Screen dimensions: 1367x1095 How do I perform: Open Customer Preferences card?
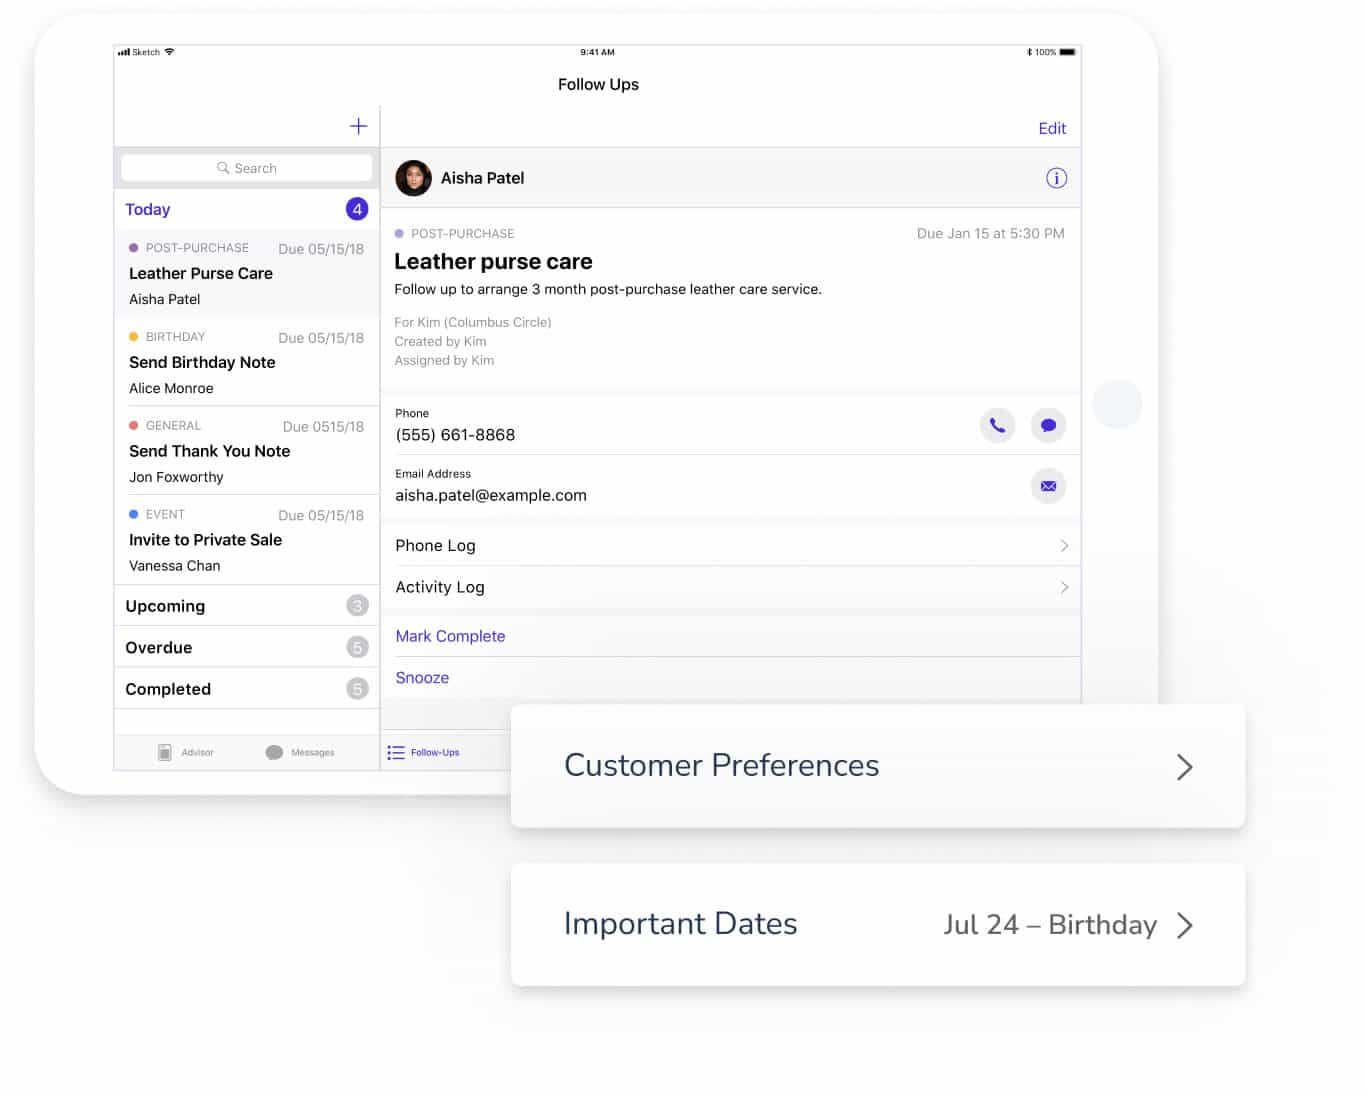pyautogui.click(x=877, y=766)
